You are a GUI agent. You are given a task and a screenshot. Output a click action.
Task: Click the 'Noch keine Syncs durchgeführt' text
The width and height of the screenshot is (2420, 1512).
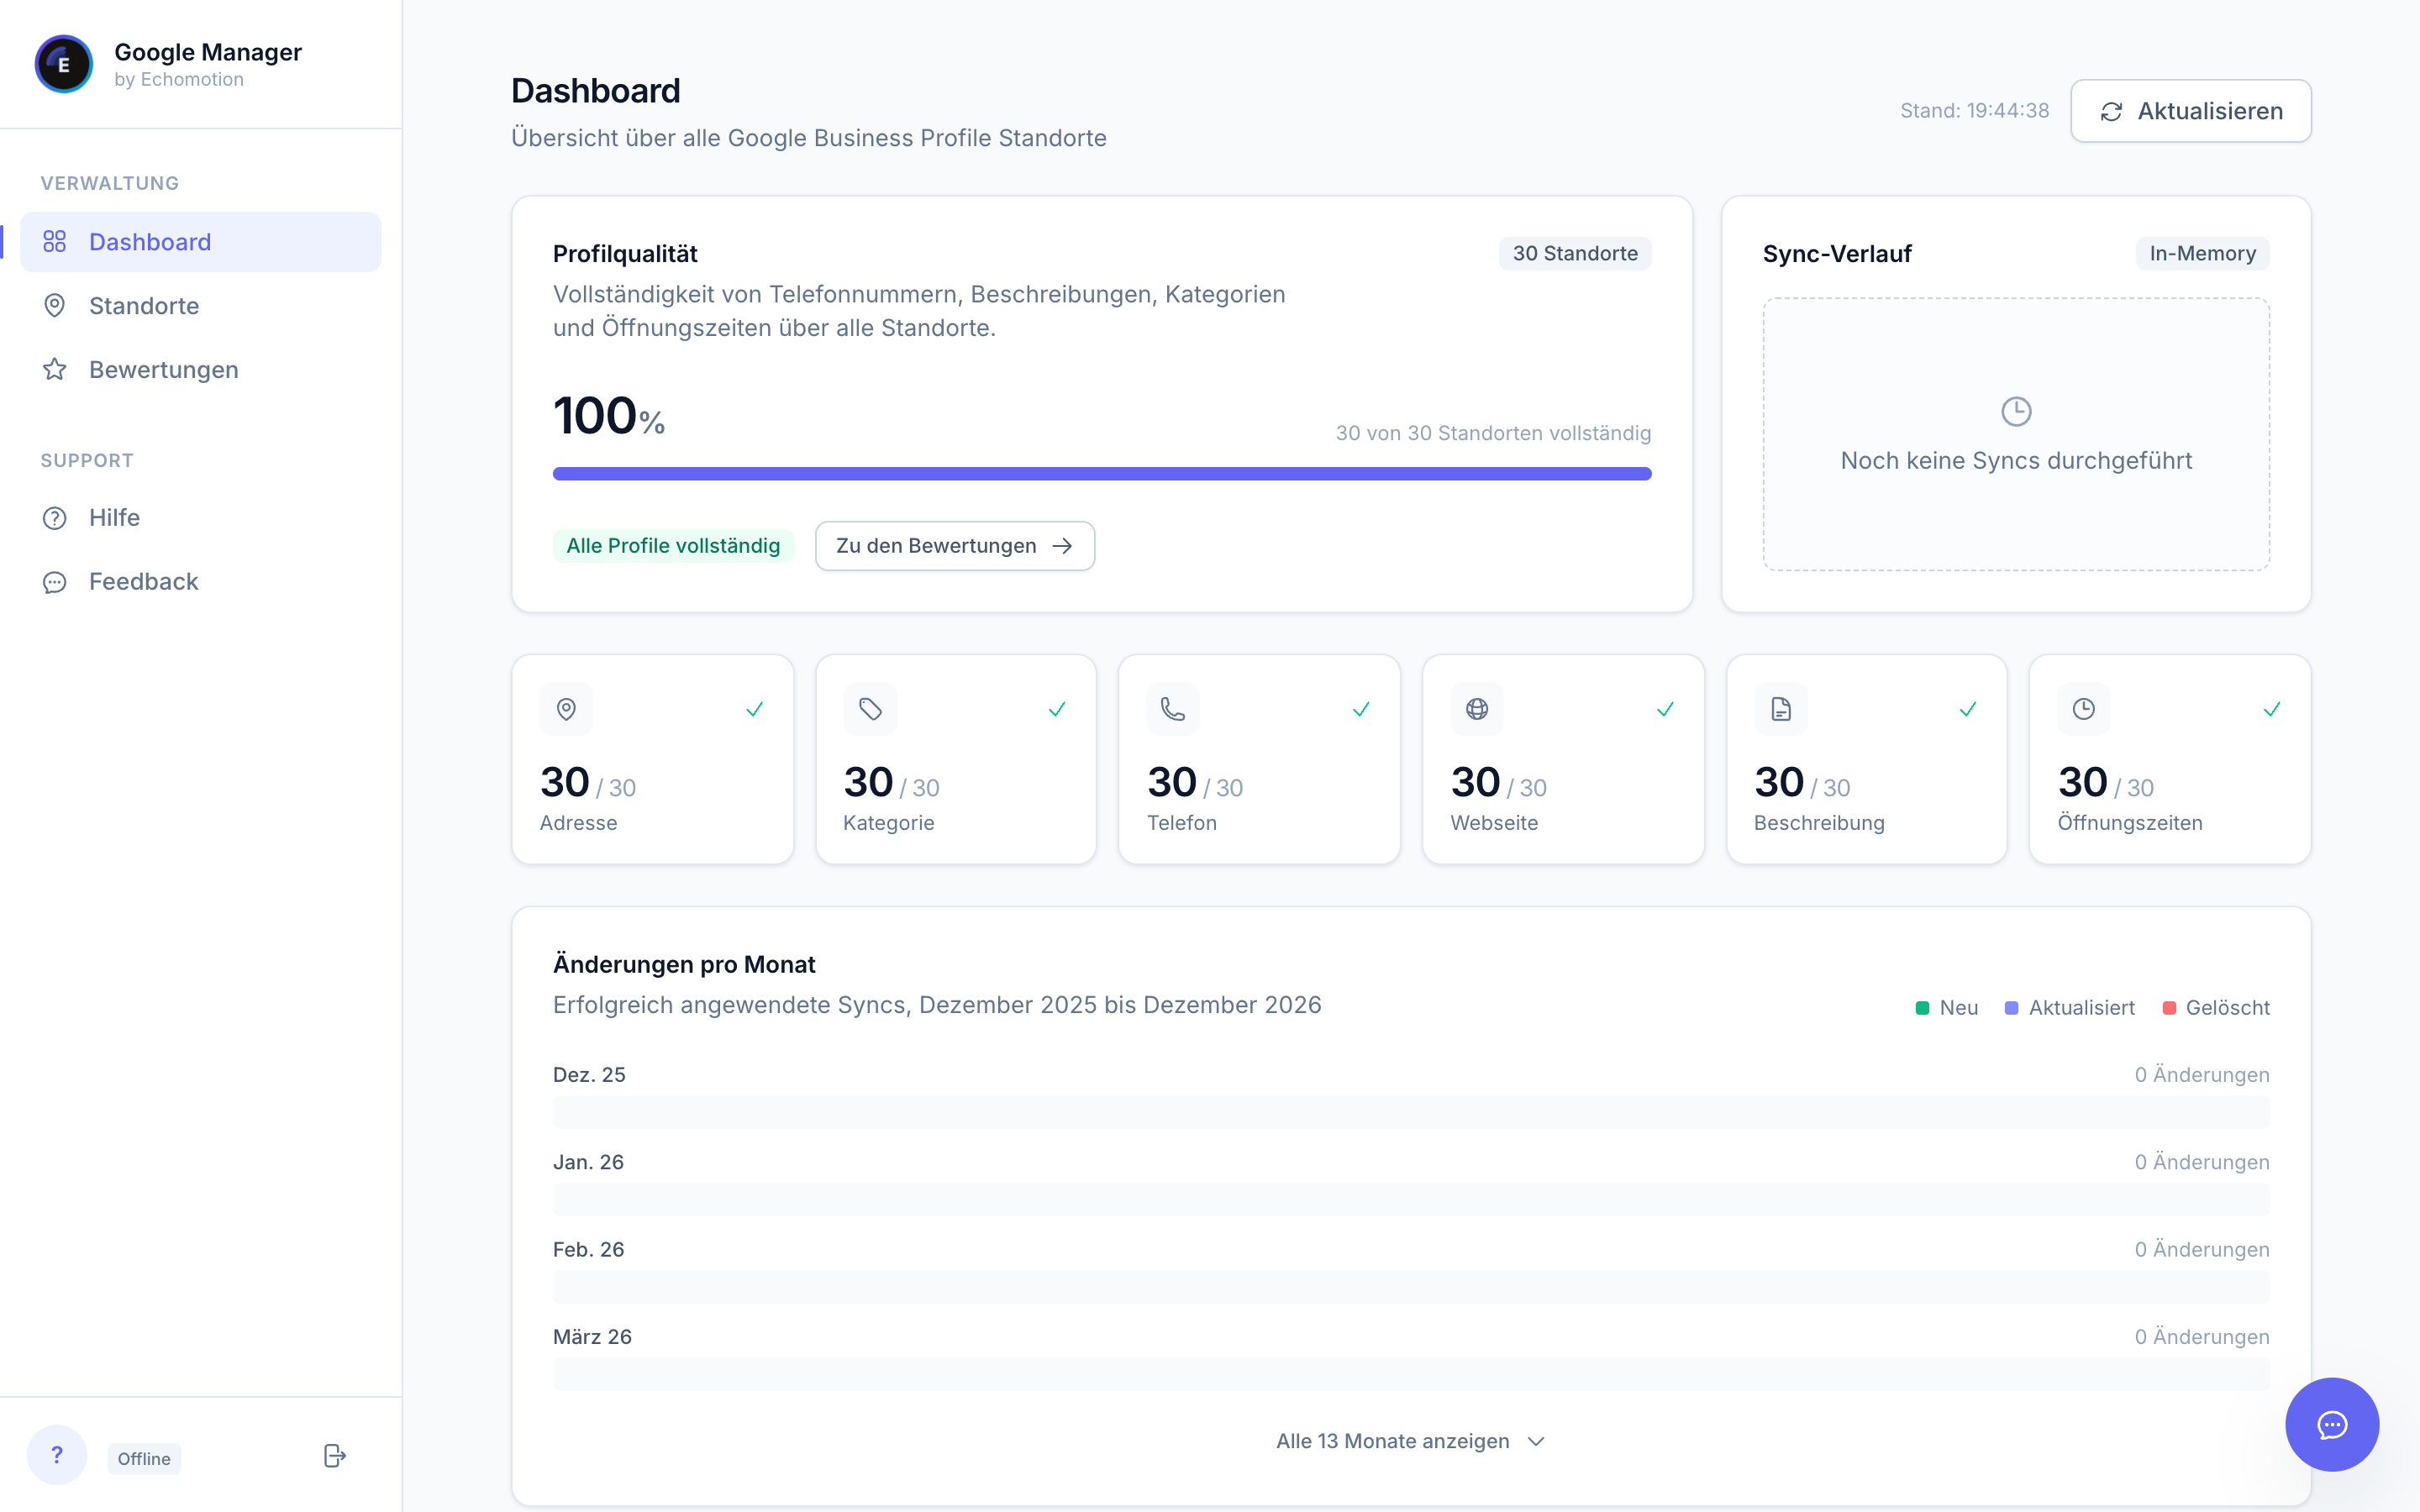click(x=2016, y=461)
